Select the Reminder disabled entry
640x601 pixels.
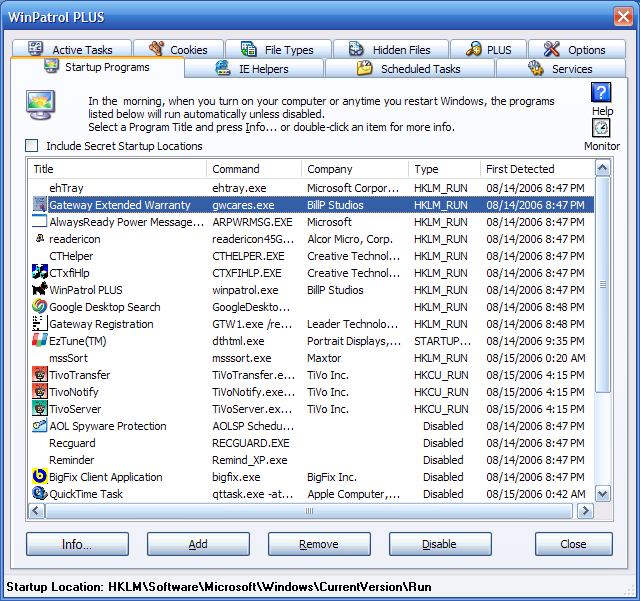click(311, 460)
